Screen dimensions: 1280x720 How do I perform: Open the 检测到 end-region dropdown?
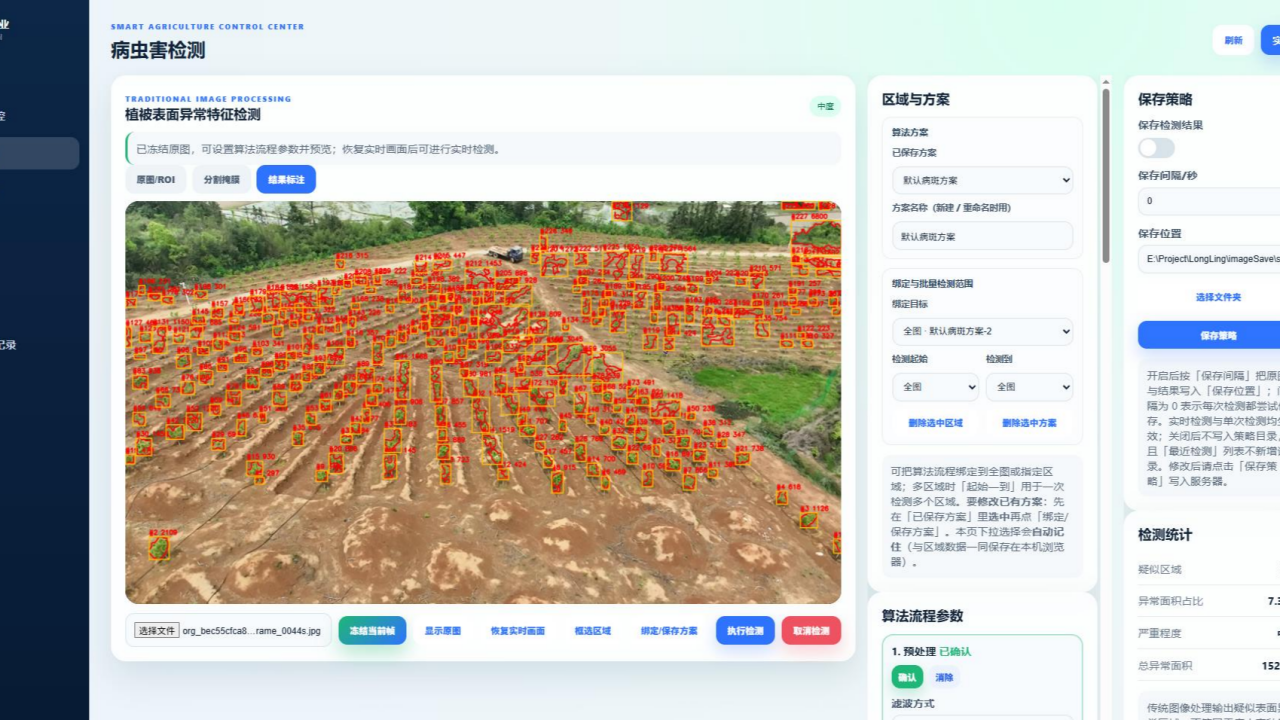pos(1029,387)
